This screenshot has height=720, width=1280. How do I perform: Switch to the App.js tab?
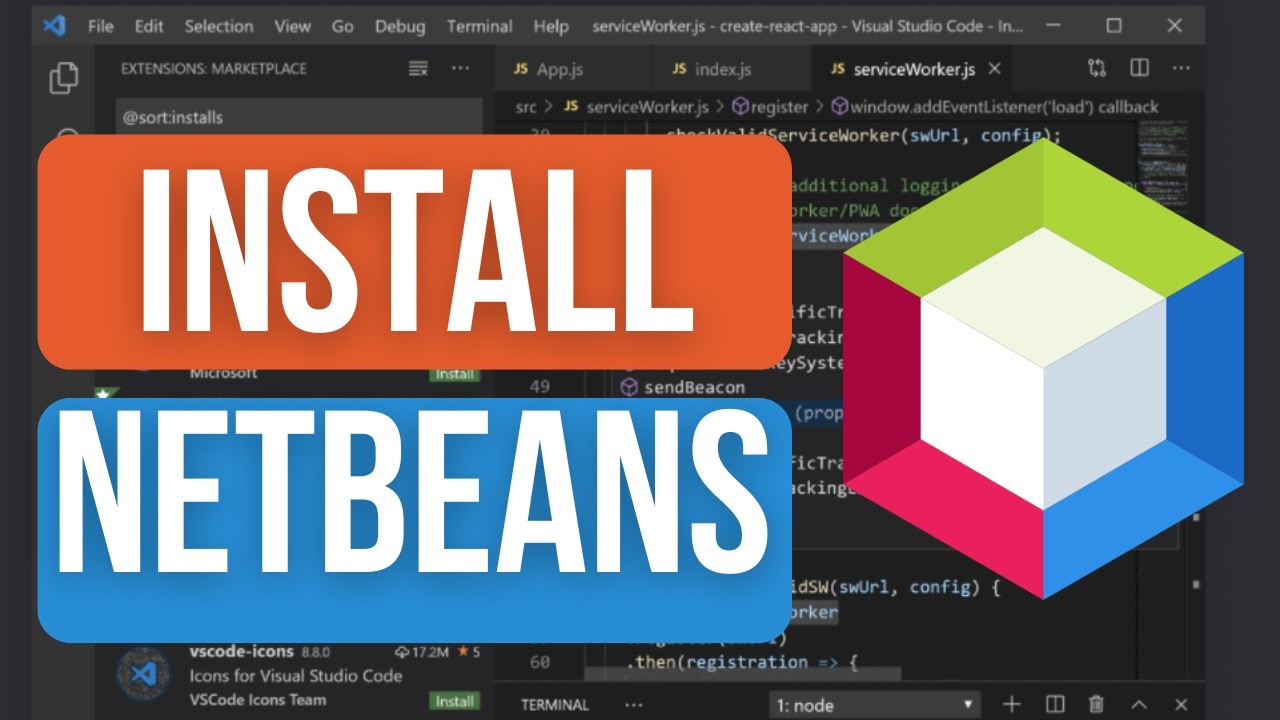pos(573,69)
